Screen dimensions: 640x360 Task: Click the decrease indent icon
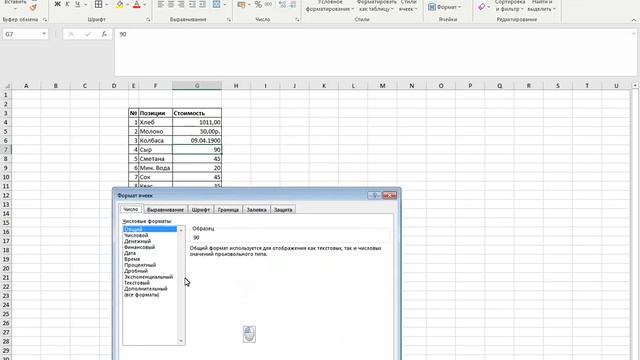tap(192, 4)
